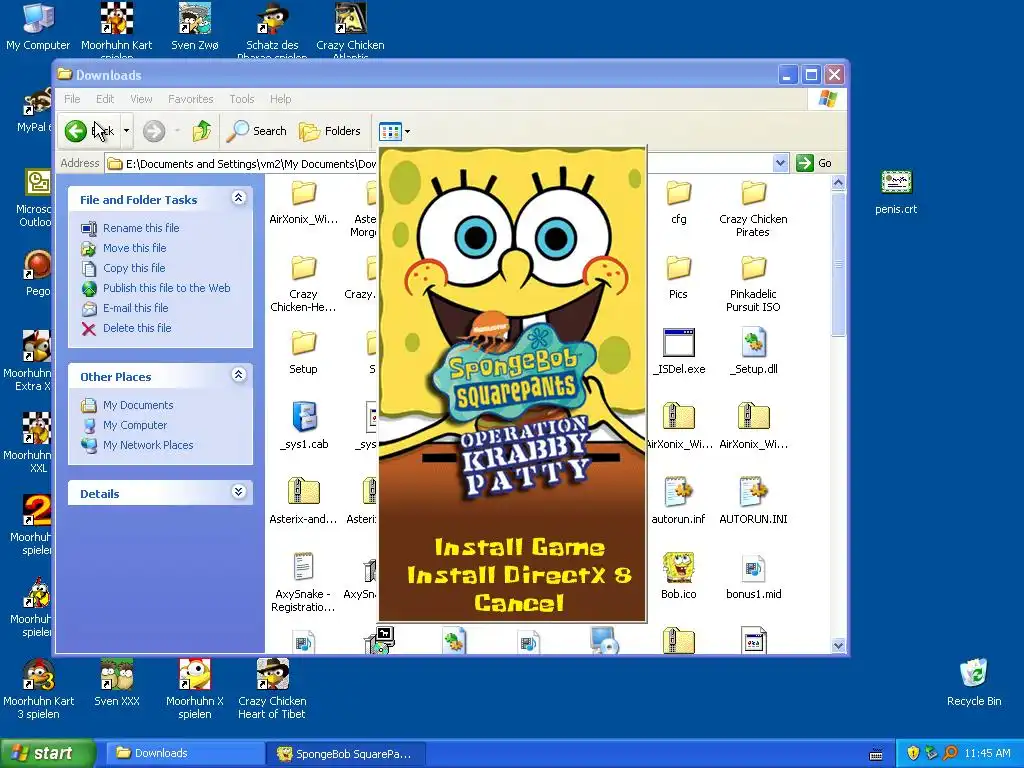Switch to SpongeBob SquarePa... taskbar button
This screenshot has width=1024, height=768.
(346, 754)
